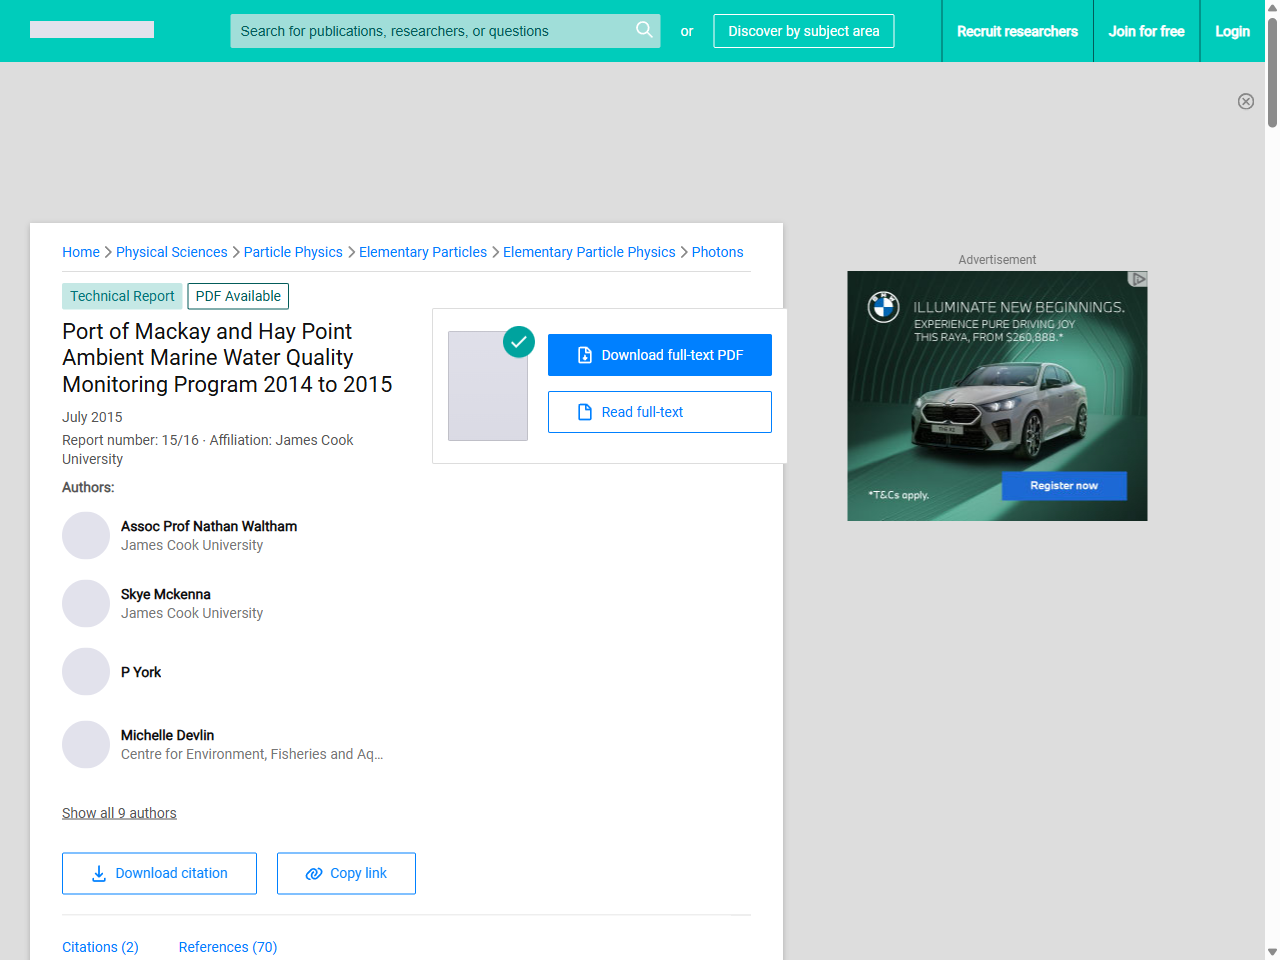Switch to the References (70) tab
Screen dimensions: 1280x960
(x=227, y=947)
